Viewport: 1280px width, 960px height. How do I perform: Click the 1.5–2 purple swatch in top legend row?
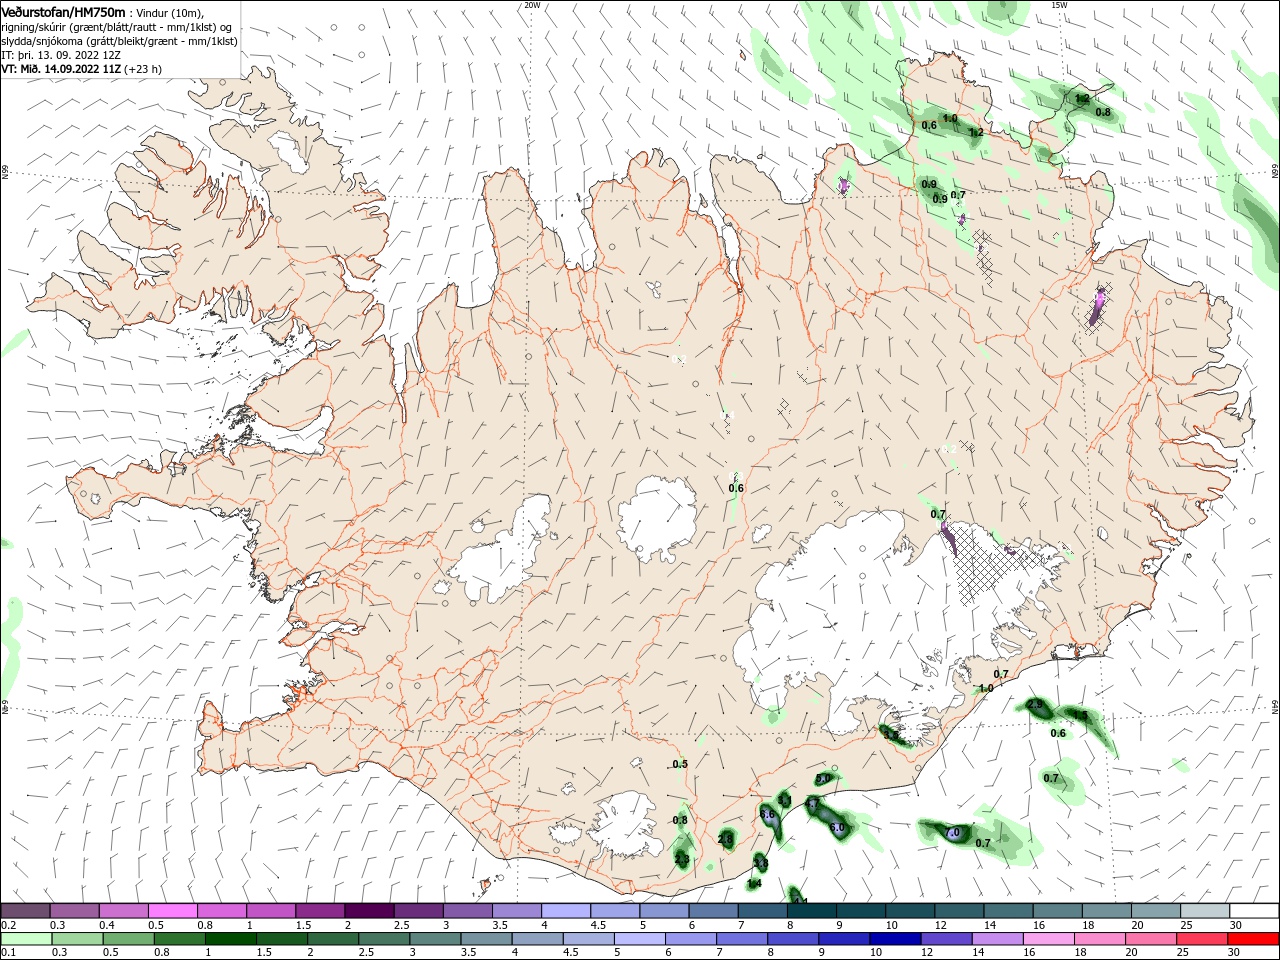pyautogui.click(x=320, y=911)
